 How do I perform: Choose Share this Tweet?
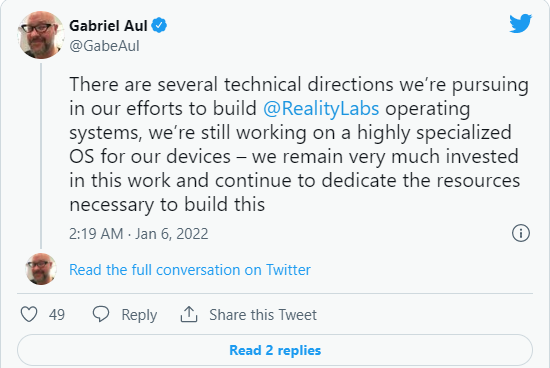(263, 315)
